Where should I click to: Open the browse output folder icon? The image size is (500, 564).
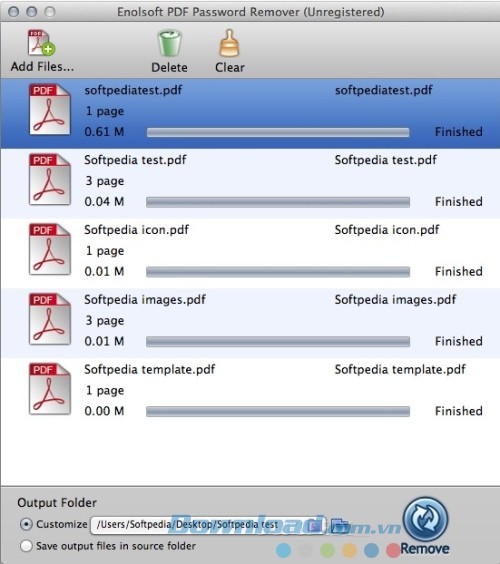coord(340,526)
